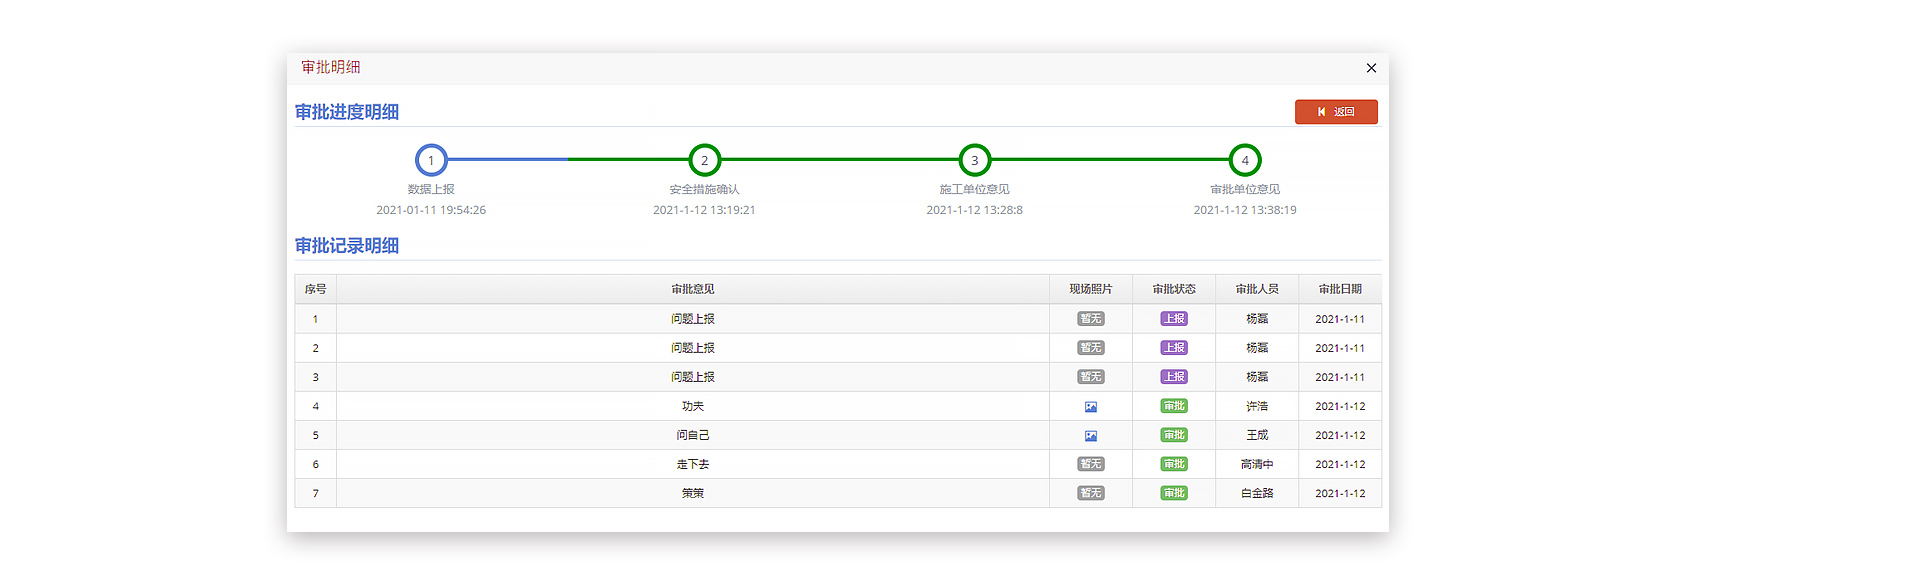Click the purple 上报 badge in row 1
The width and height of the screenshot is (1920, 587).
[1173, 319]
